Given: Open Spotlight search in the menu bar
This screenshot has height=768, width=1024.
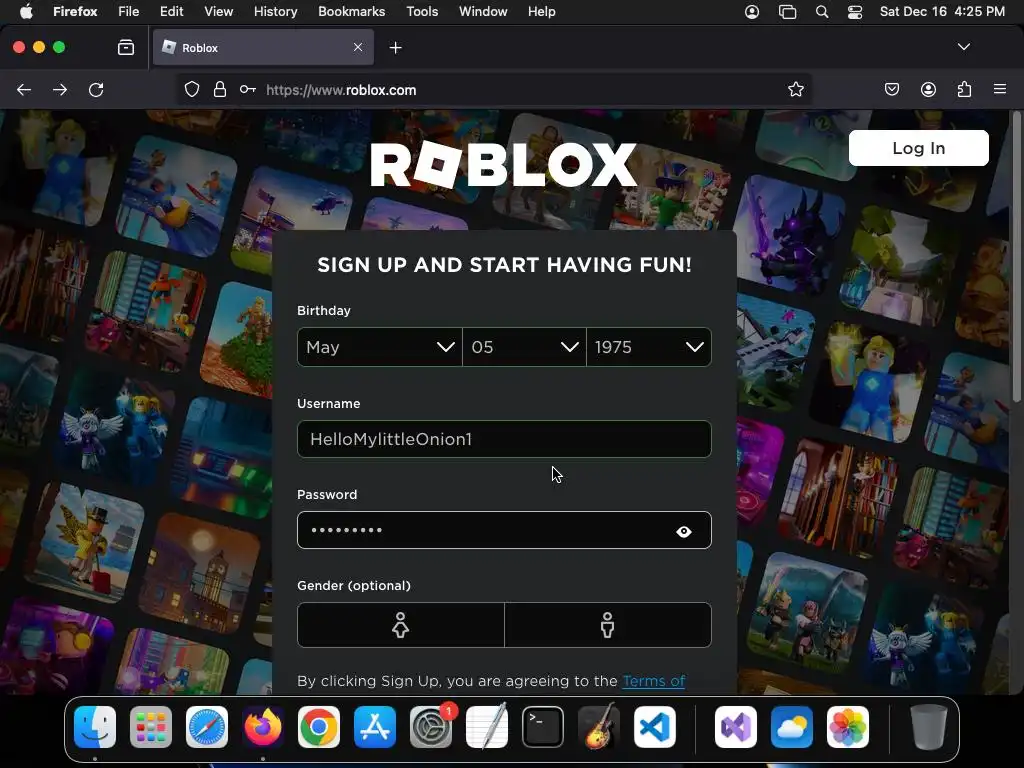Looking at the screenshot, I should click(x=822, y=12).
